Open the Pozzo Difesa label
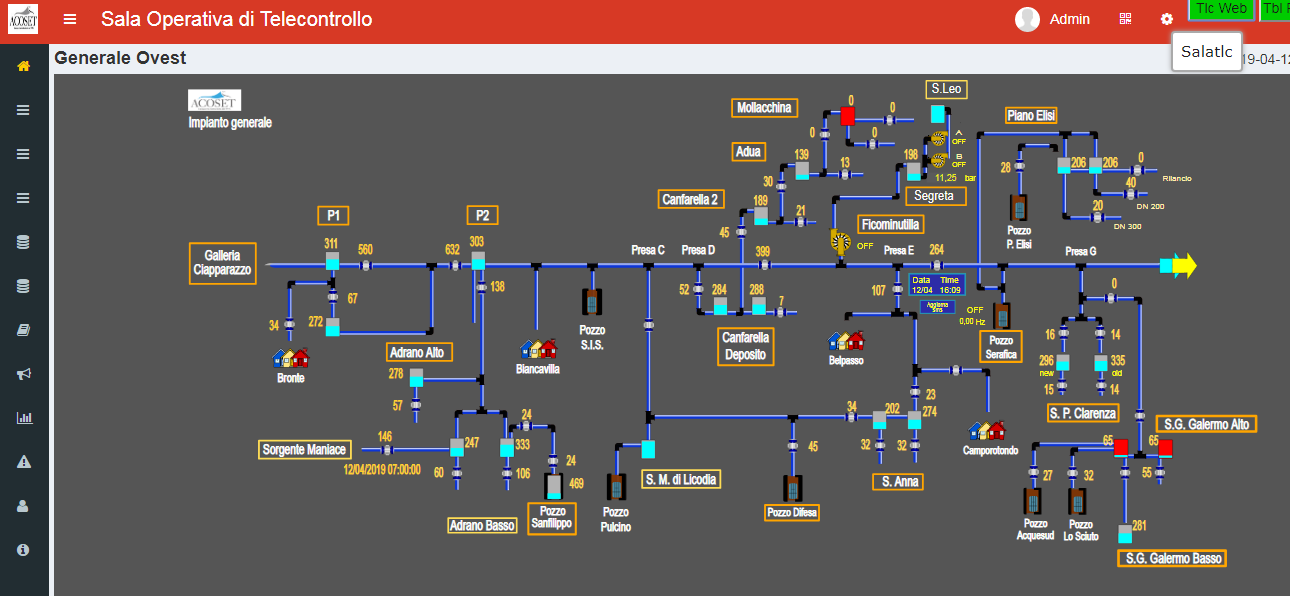The image size is (1290, 596). point(792,512)
